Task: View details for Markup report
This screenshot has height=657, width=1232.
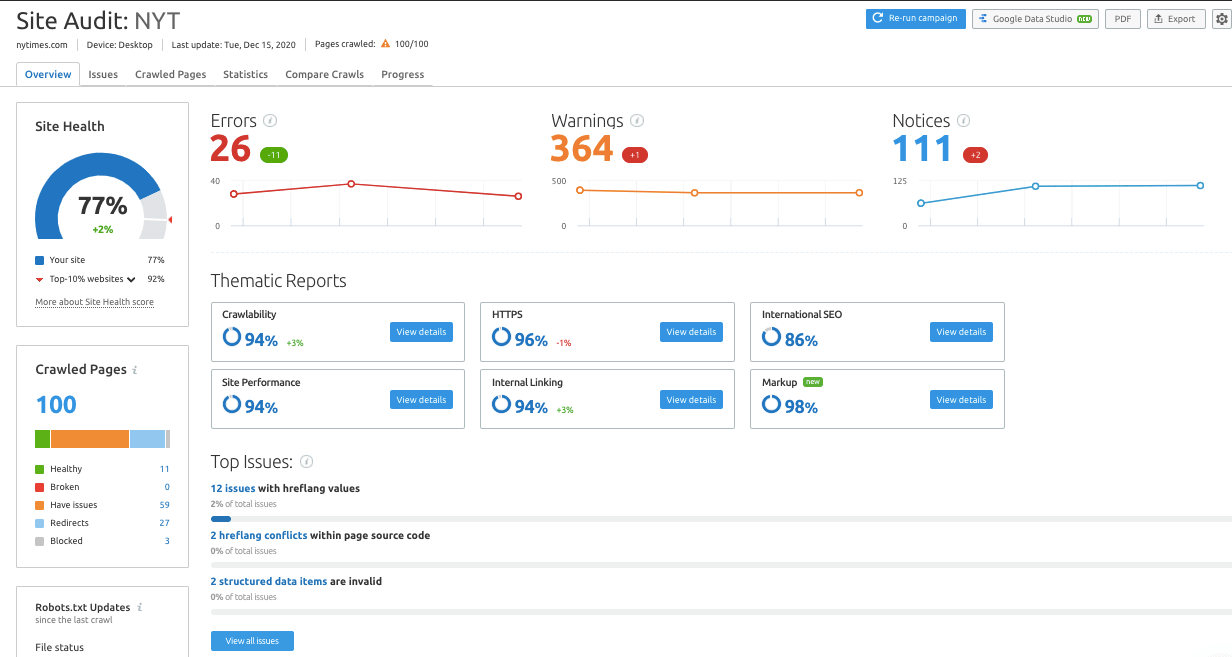Action: click(961, 400)
